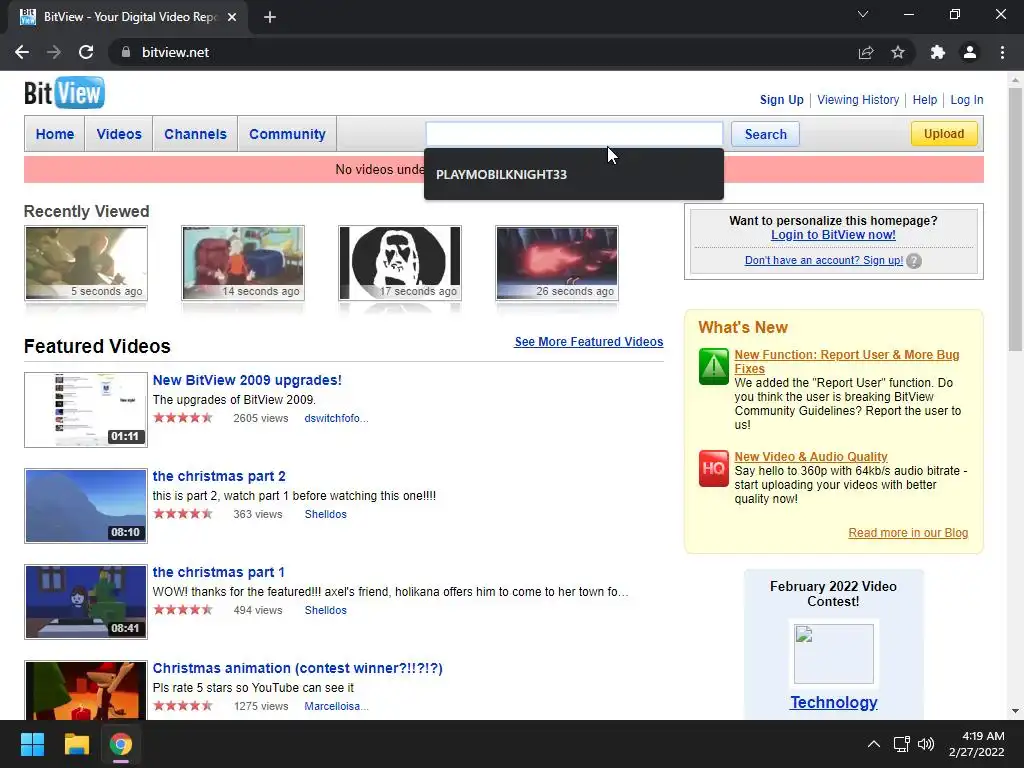
Task: Open recently viewed video from 17 seconds ago
Action: click(x=400, y=263)
